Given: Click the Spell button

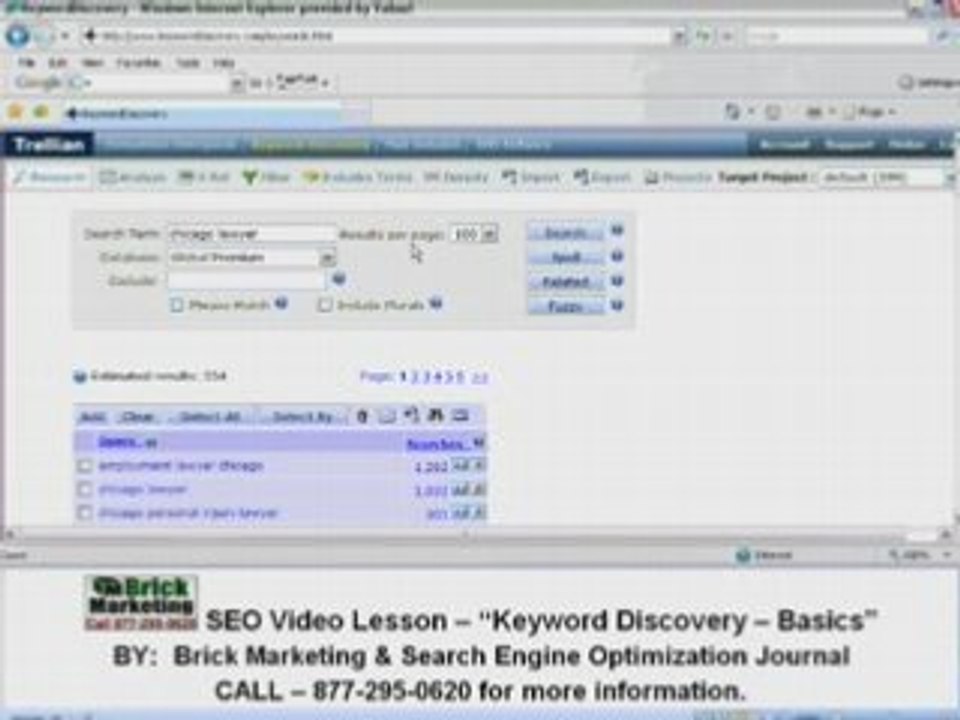Looking at the screenshot, I should (566, 258).
